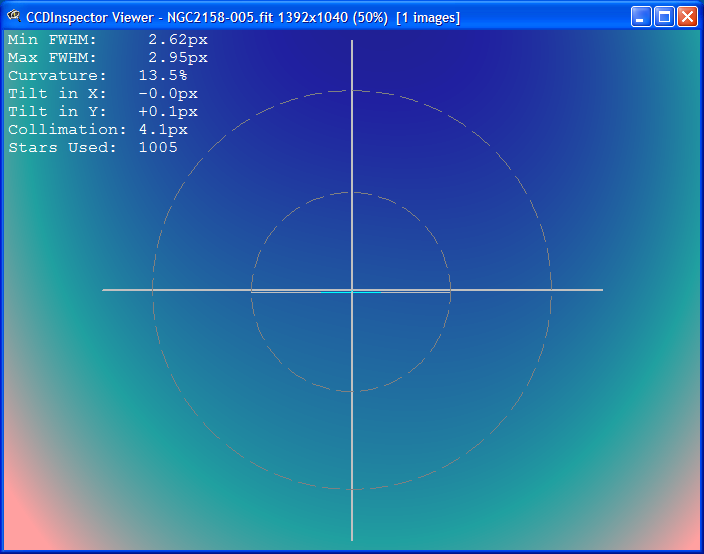Image resolution: width=704 pixels, height=554 pixels.
Task: Click the pink bottom-left corner of the map
Action: pyautogui.click(x=18, y=532)
